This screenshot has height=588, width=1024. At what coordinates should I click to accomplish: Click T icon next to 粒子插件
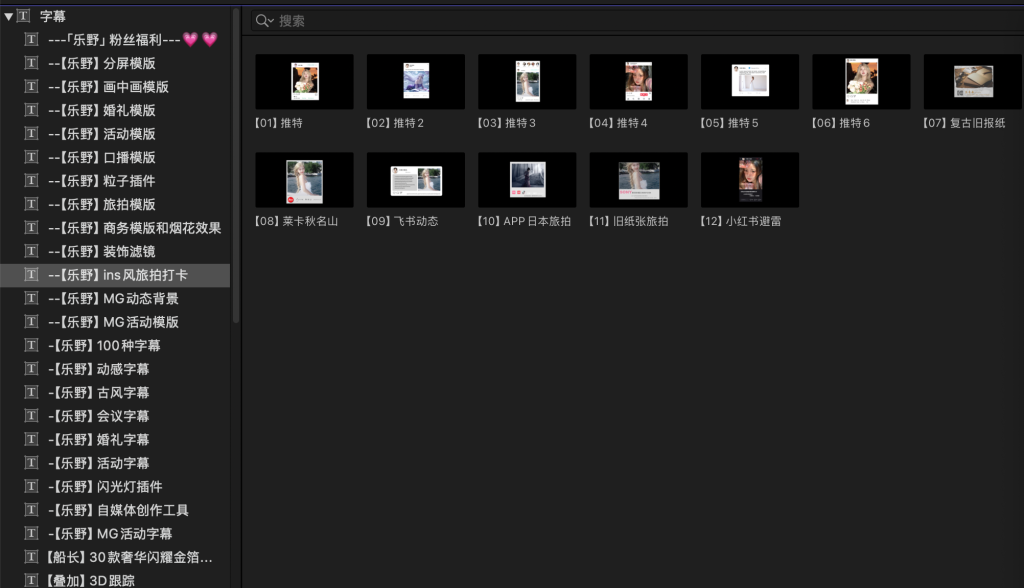(31, 180)
